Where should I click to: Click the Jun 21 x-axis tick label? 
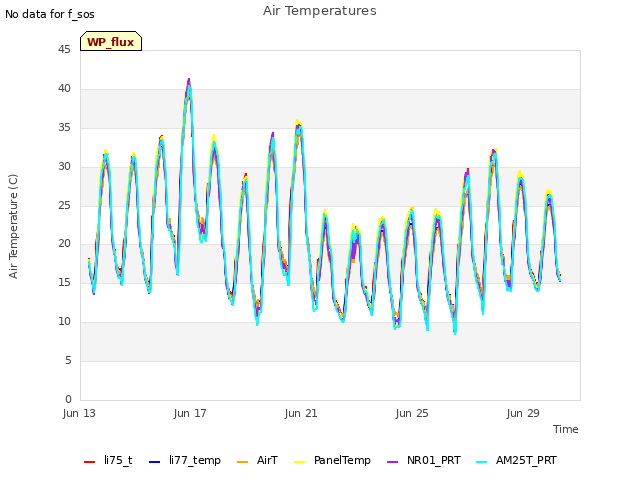click(x=301, y=413)
